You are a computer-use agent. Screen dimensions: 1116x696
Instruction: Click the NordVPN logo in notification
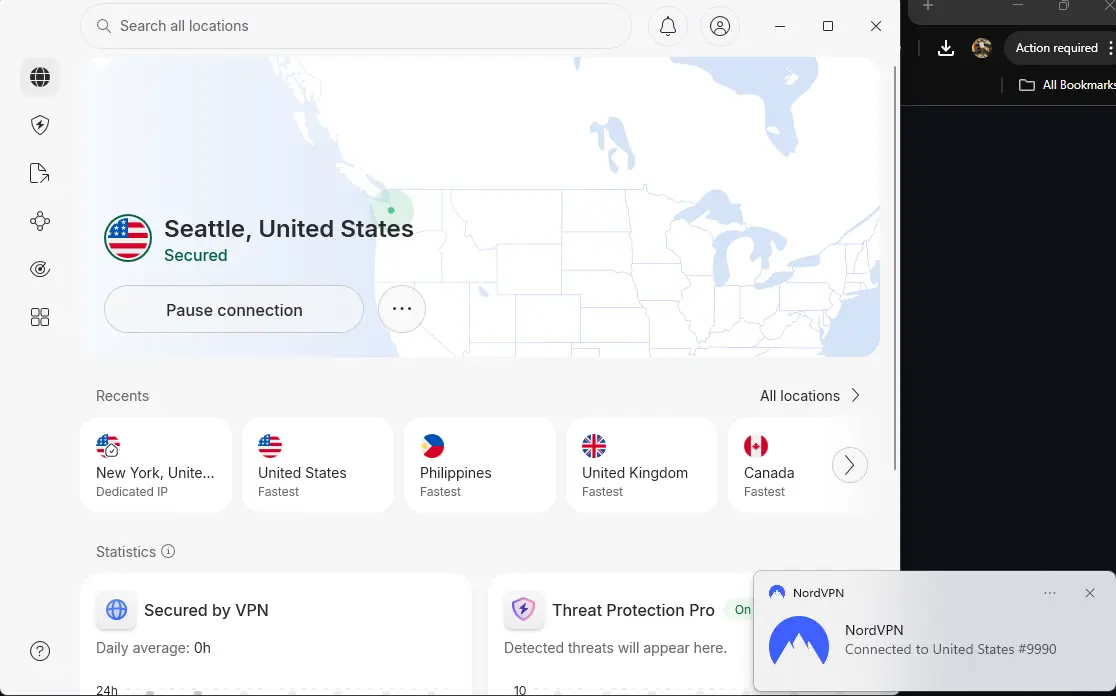(799, 640)
